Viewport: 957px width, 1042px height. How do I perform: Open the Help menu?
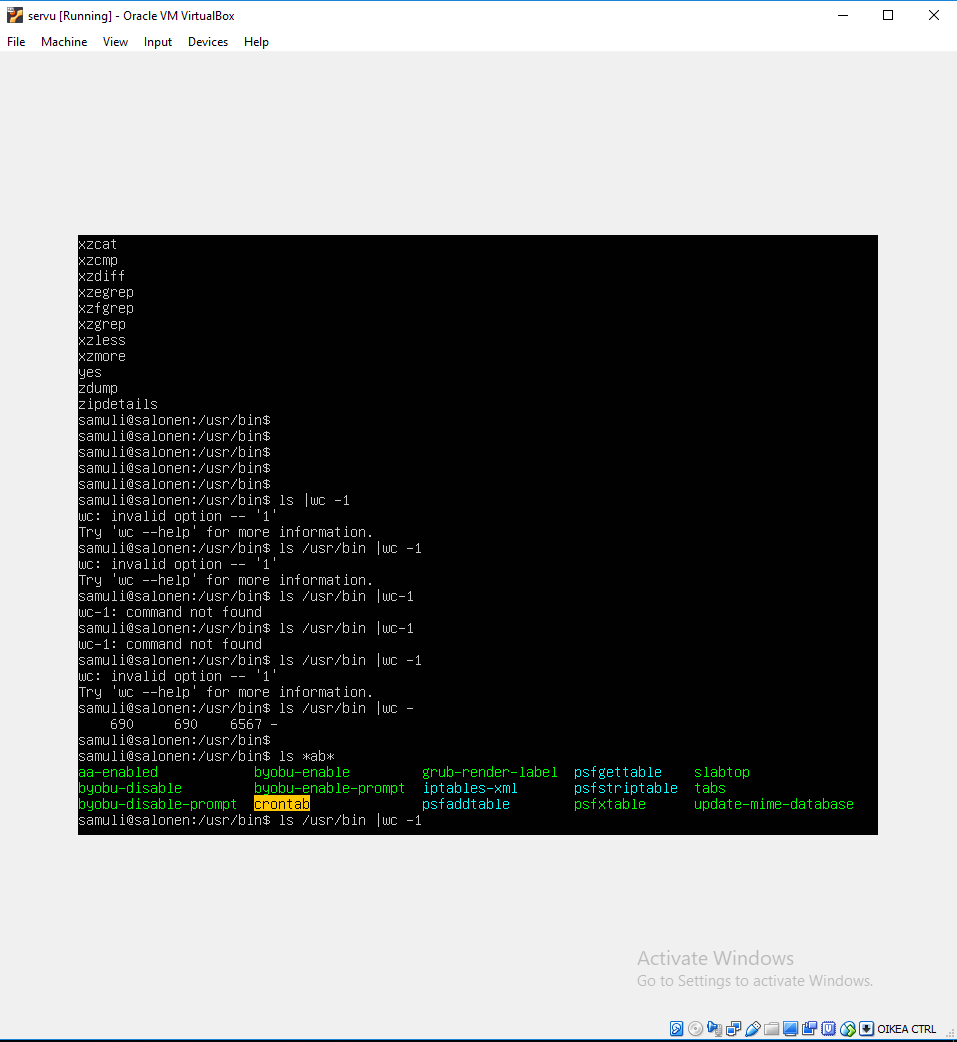pyautogui.click(x=256, y=42)
